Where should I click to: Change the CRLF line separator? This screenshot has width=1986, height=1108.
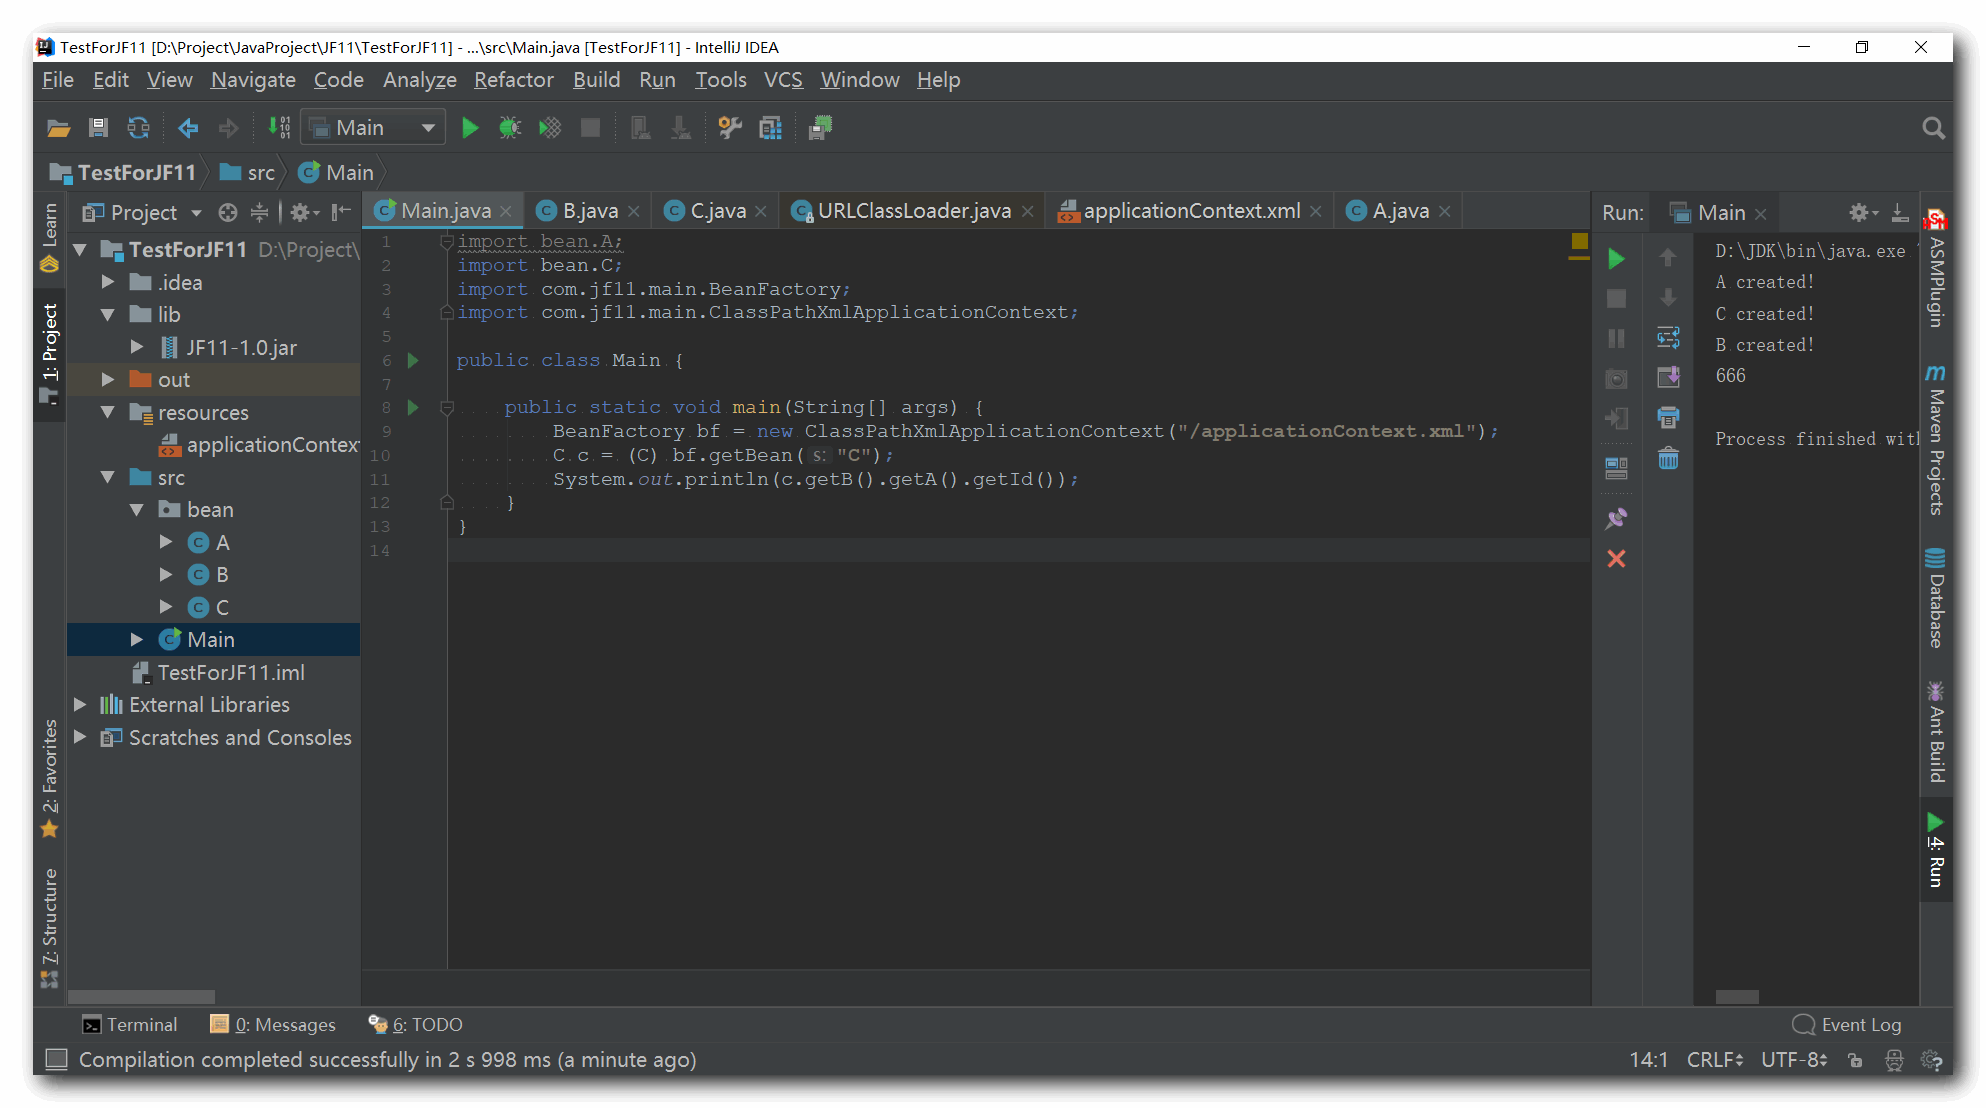pos(1715,1060)
